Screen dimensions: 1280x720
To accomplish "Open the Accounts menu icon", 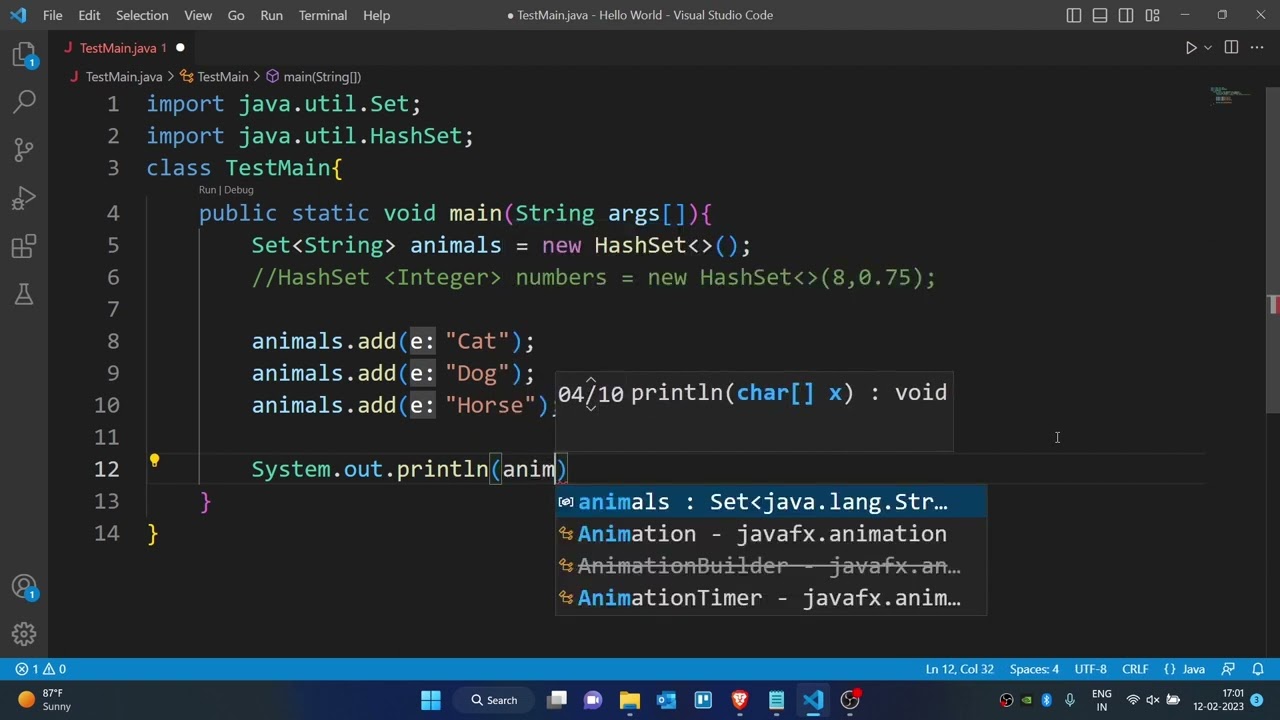I will coord(24,587).
